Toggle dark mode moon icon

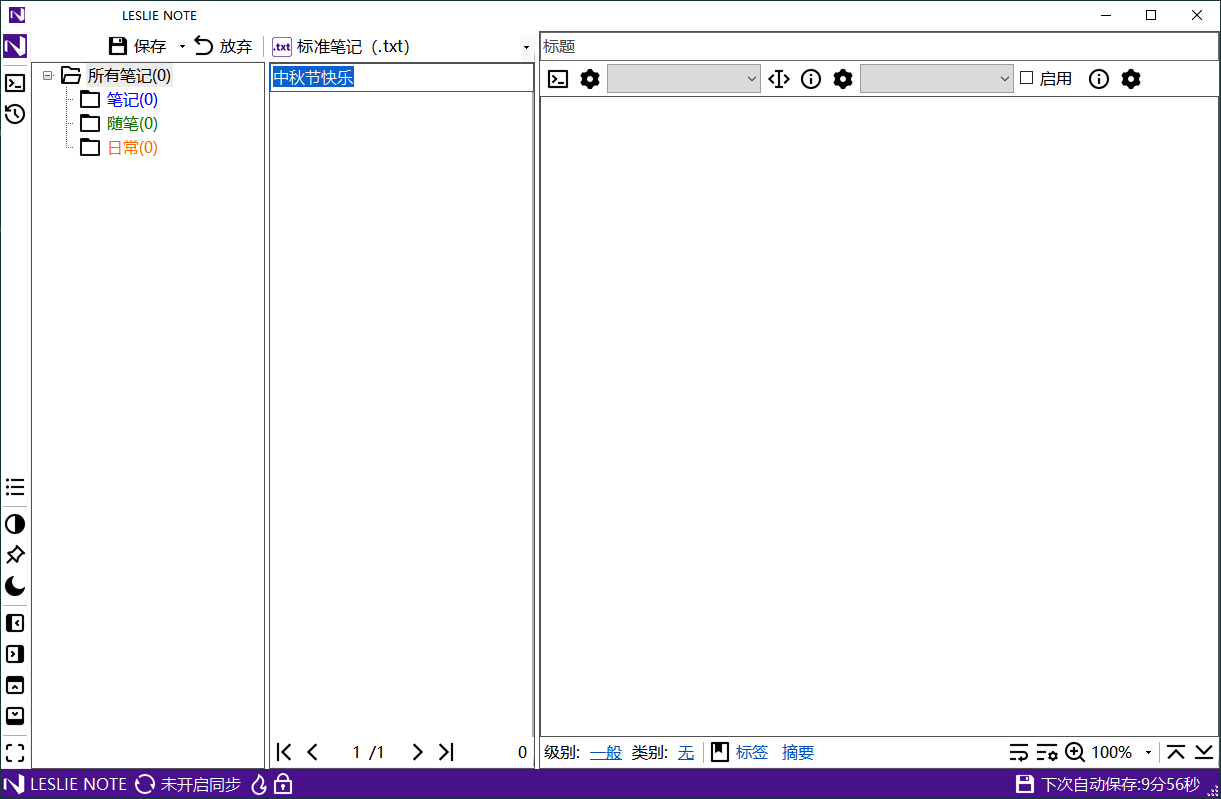pos(15,586)
